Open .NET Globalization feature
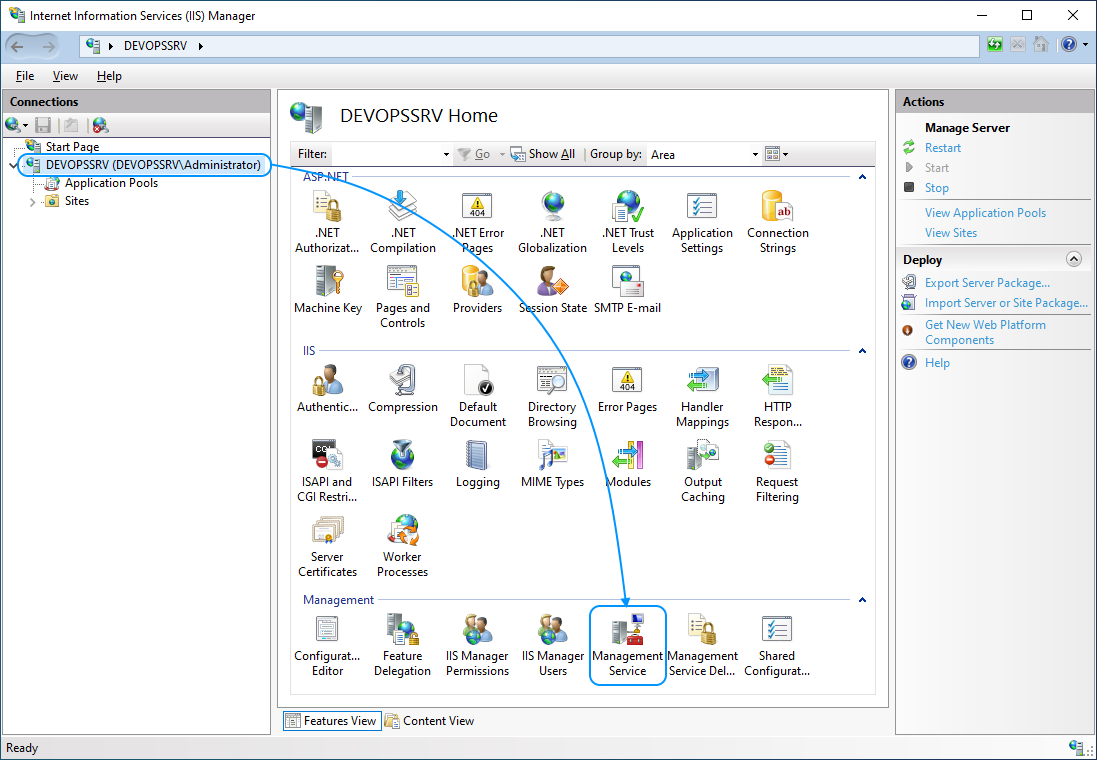1097x760 pixels. pos(553,223)
